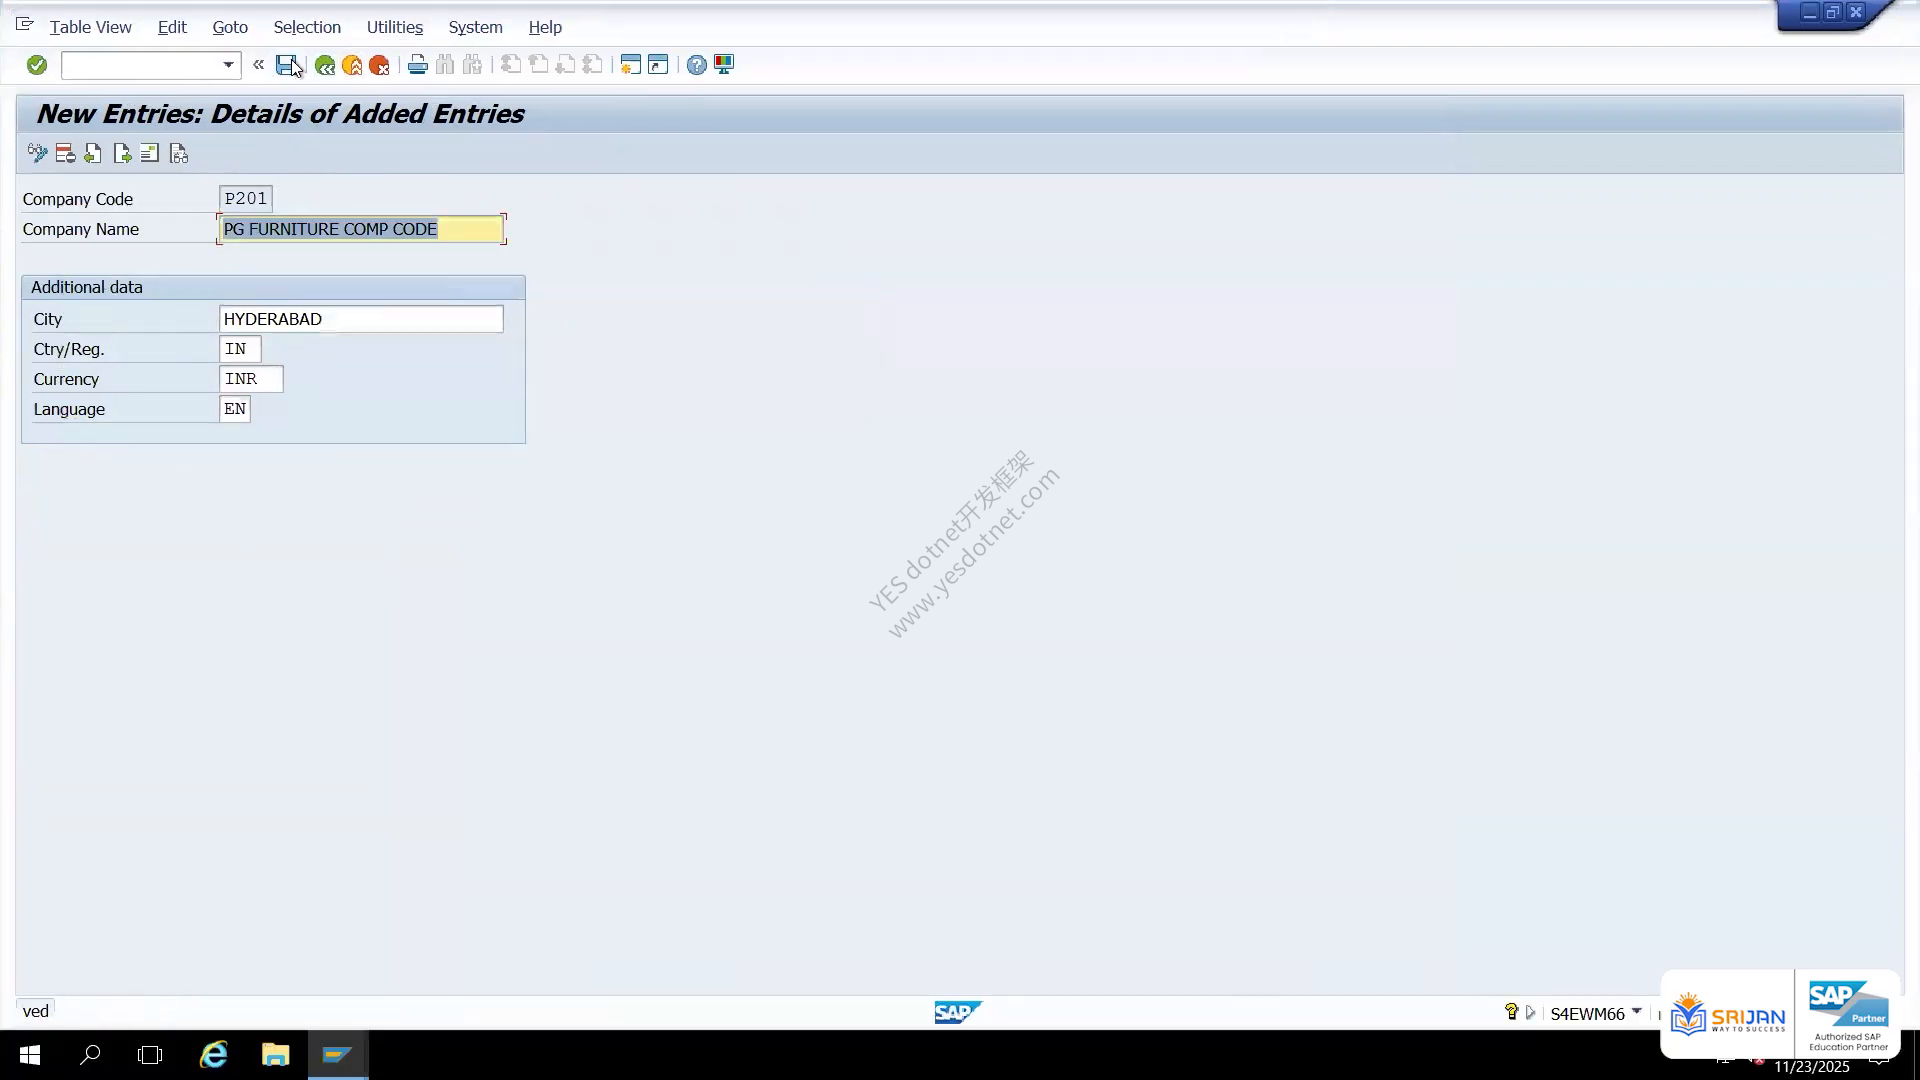Click the Create New Session icon
The height and width of the screenshot is (1080, 1920).
pyautogui.click(x=630, y=65)
